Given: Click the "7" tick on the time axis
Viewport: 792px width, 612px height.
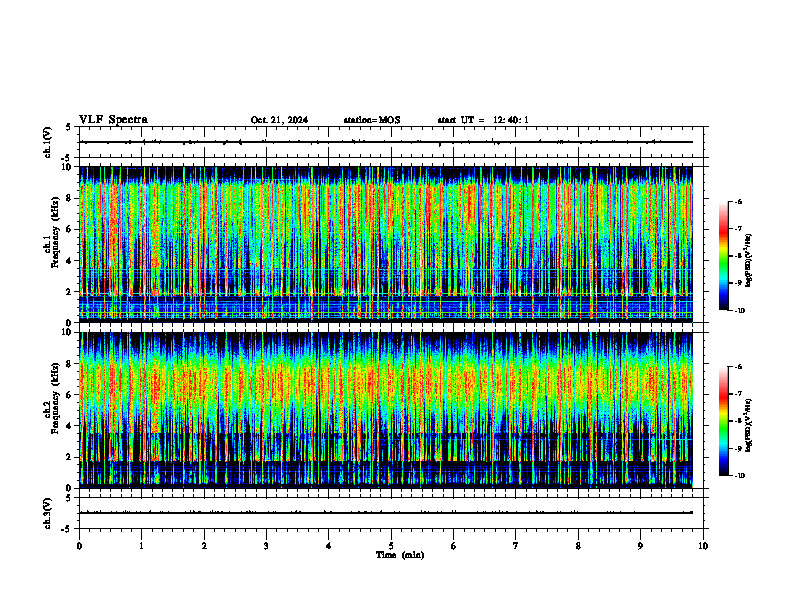Looking at the screenshot, I should 516,546.
